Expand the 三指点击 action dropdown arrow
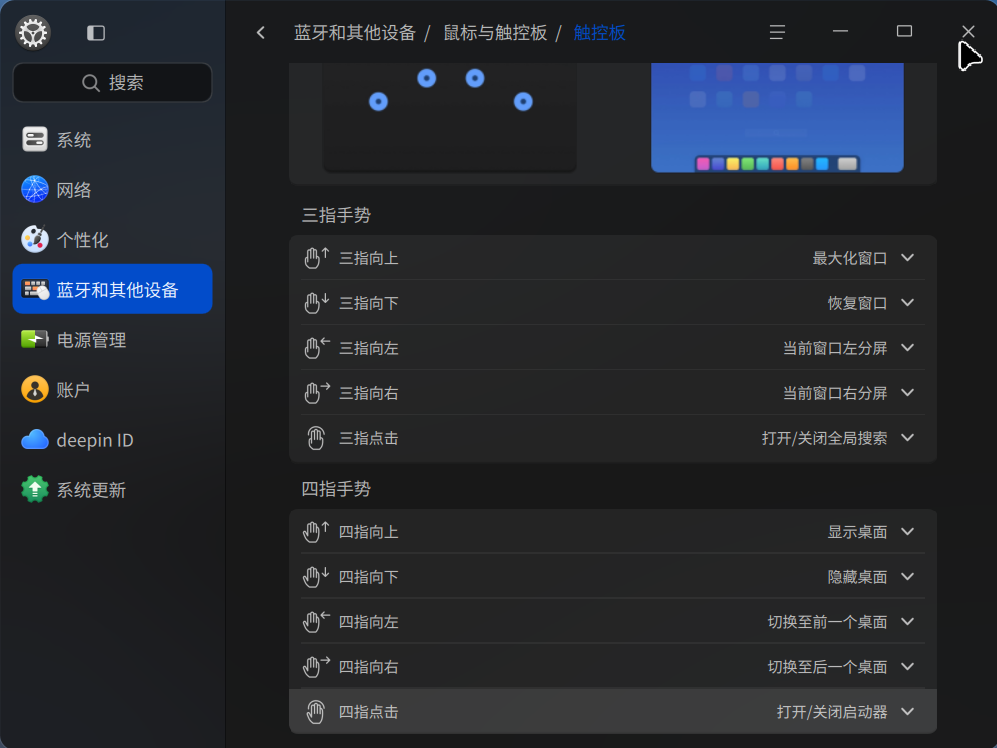Viewport: 997px width, 748px height. [x=907, y=438]
